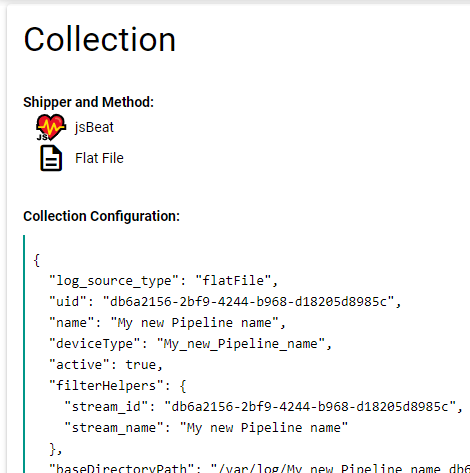The width and height of the screenshot is (470, 473).
Task: Click the deviceType value My_new_Pipeline_name
Action: pyautogui.click(x=241, y=344)
